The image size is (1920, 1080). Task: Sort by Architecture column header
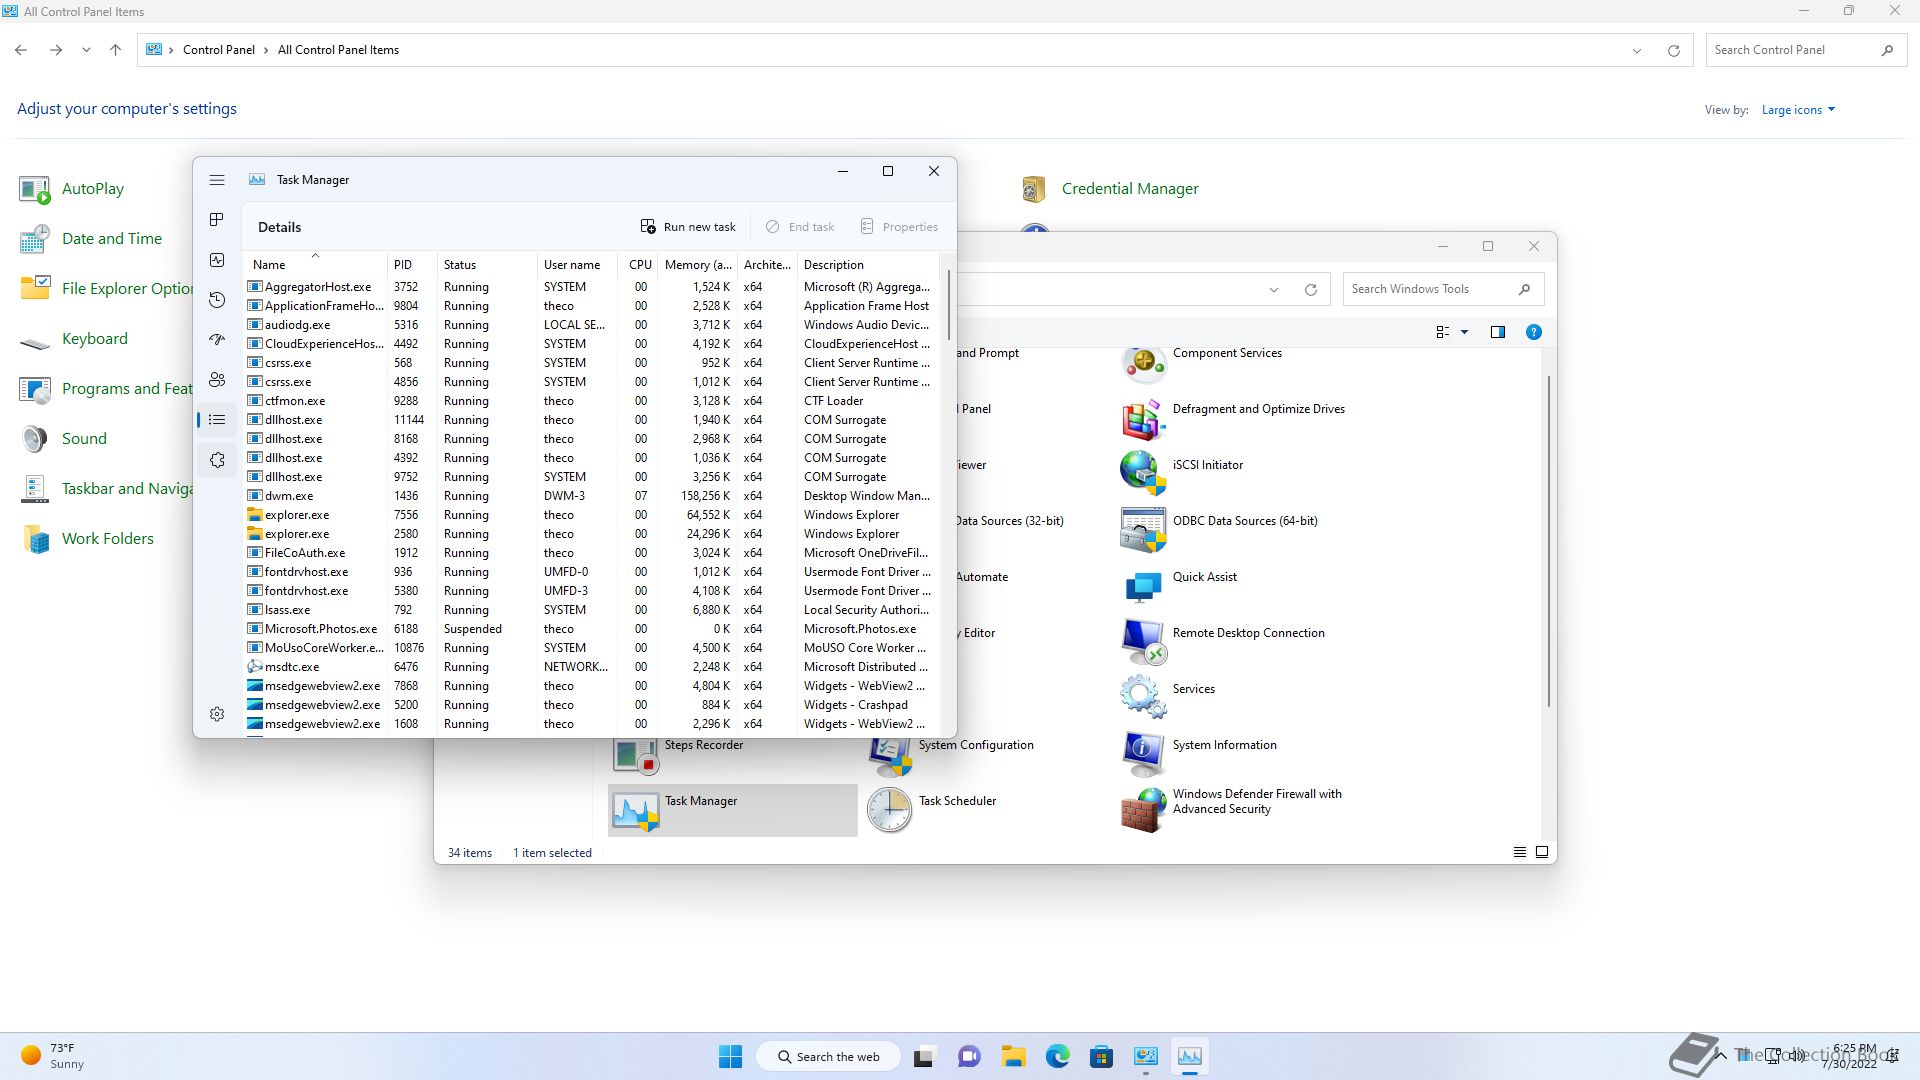pos(767,265)
